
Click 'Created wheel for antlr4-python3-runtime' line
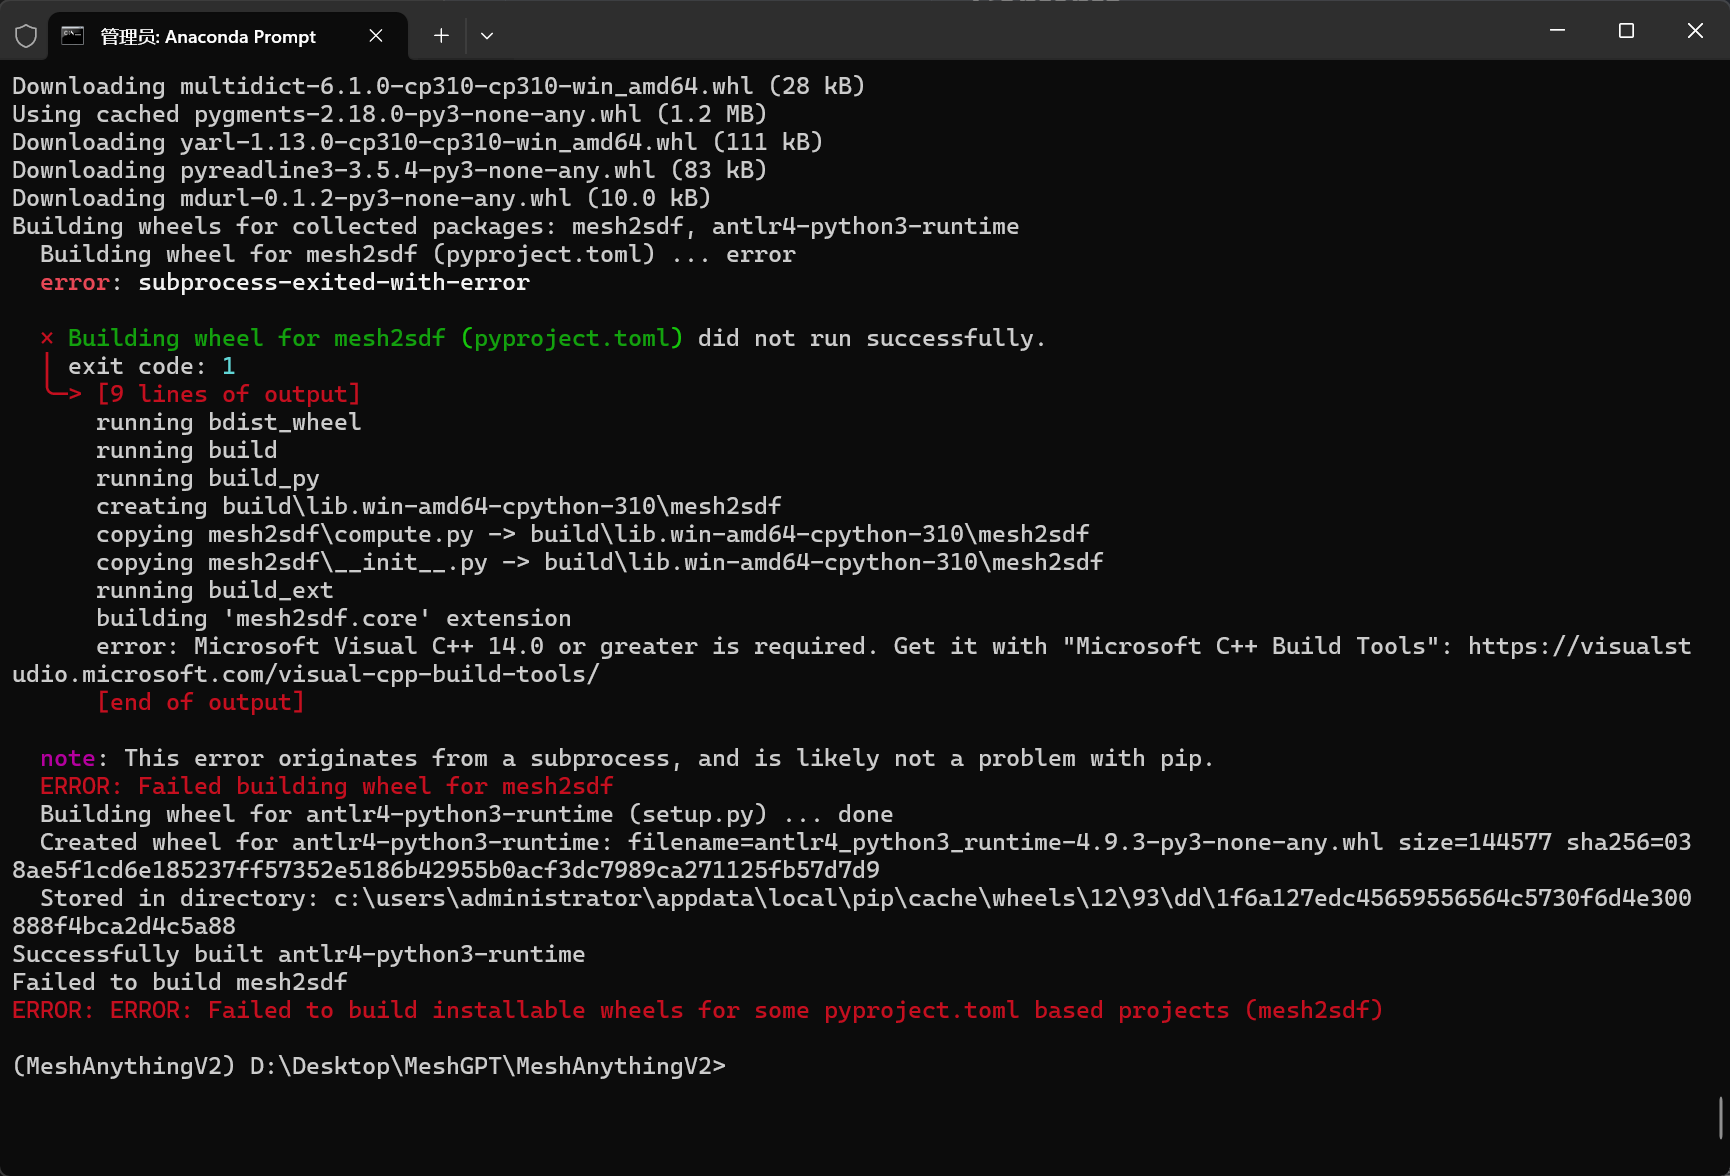pyautogui.click(x=852, y=856)
